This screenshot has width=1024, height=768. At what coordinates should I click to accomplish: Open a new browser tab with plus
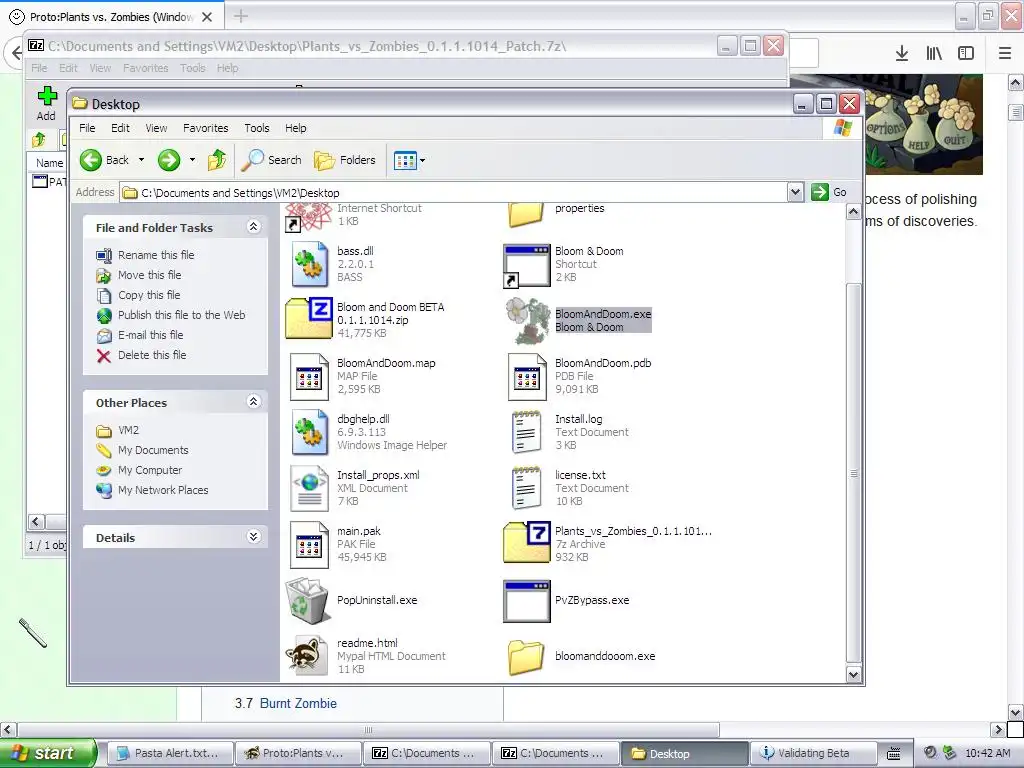point(240,16)
